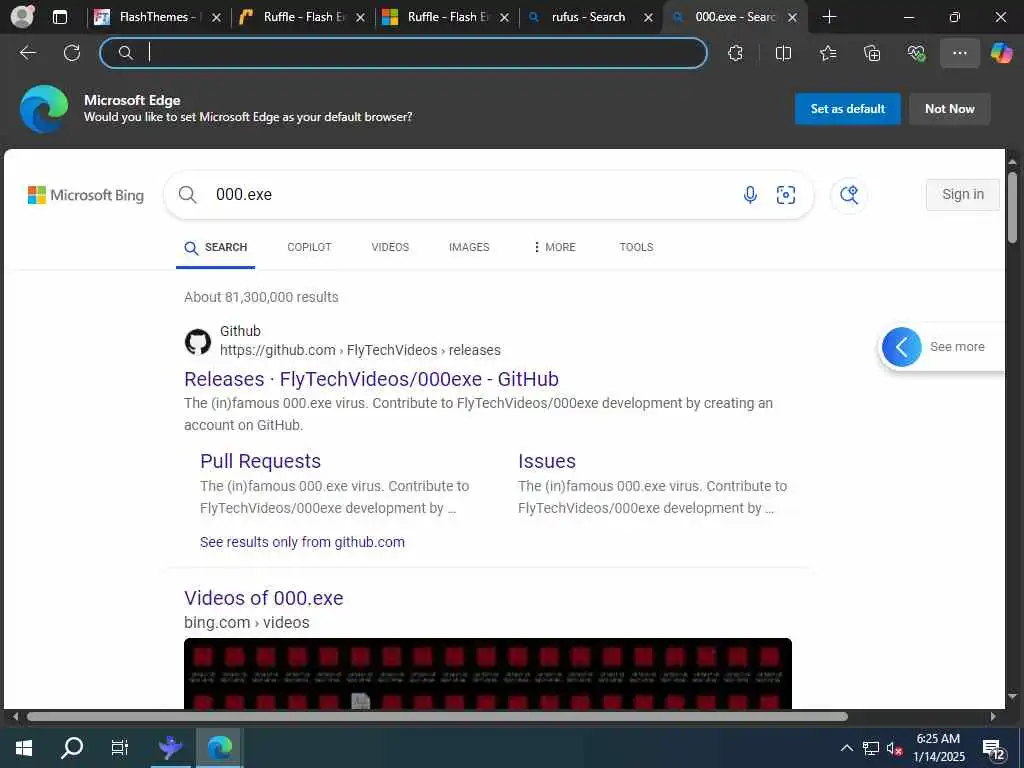Open the Edge profile avatar
Viewport: 1024px width, 768px height.
(x=23, y=16)
